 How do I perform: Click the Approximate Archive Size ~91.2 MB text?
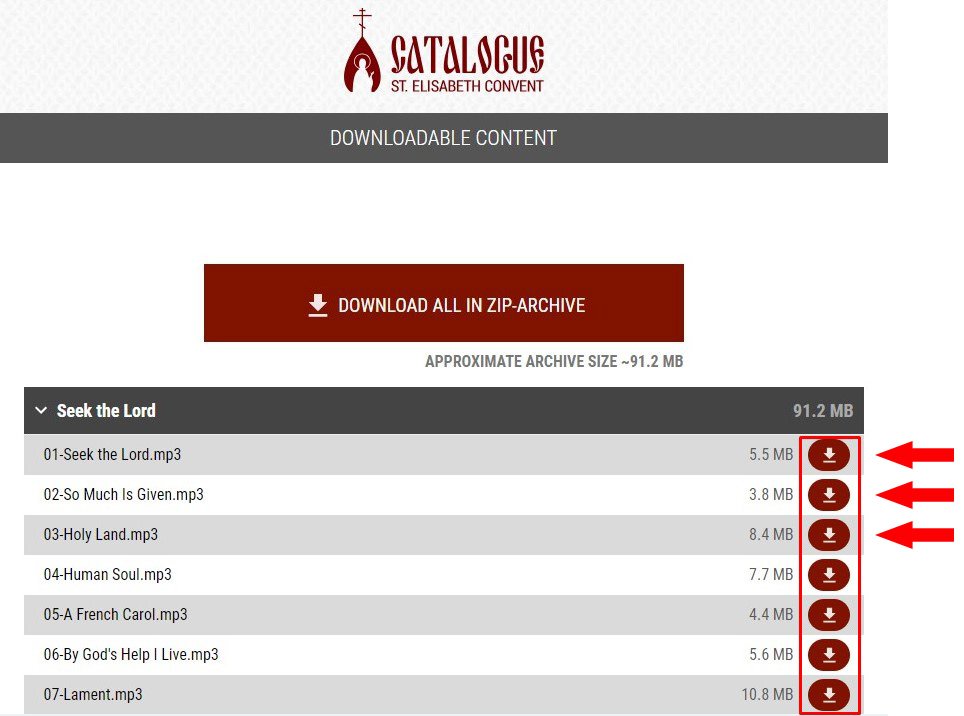pyautogui.click(x=554, y=361)
